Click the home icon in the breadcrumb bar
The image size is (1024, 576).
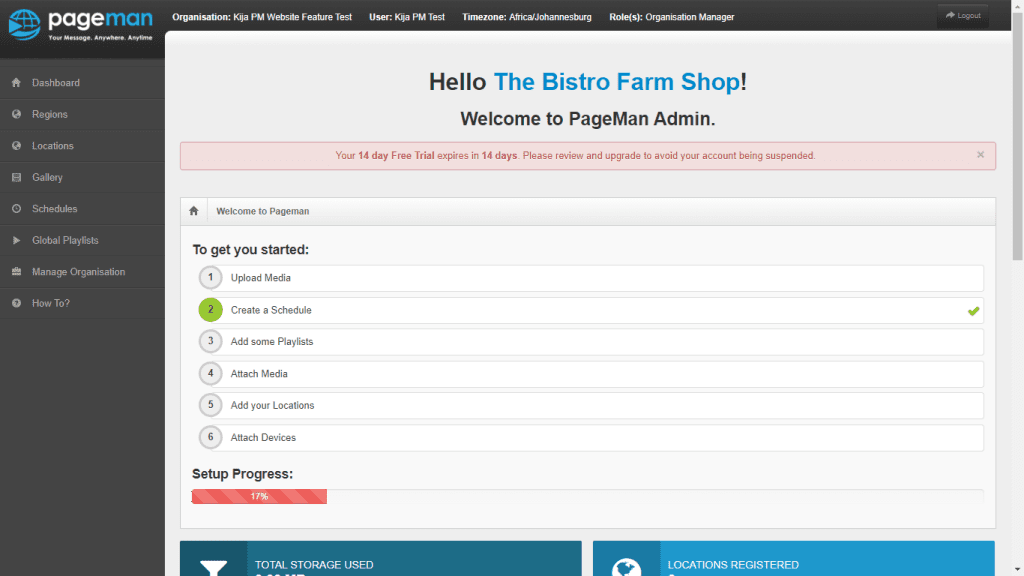(x=193, y=211)
